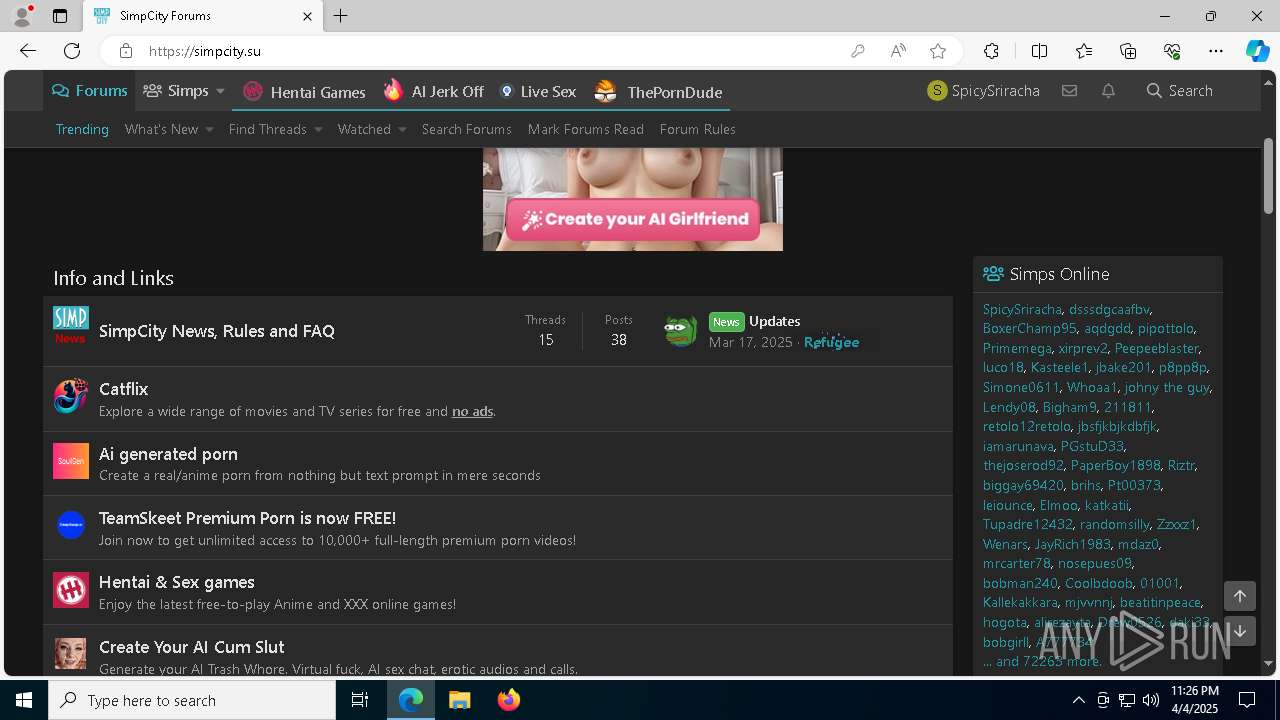Click the SimpCity News forum icon
Screen dimensions: 1280x720
pos(71,325)
